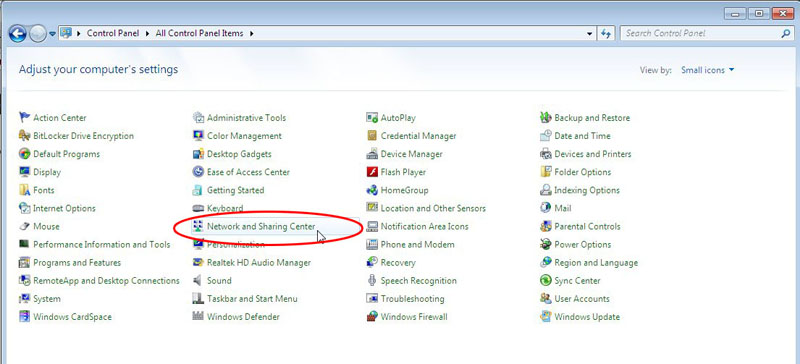Open the Flash Player icon
Screen dimensions: 800x364
click(x=372, y=172)
